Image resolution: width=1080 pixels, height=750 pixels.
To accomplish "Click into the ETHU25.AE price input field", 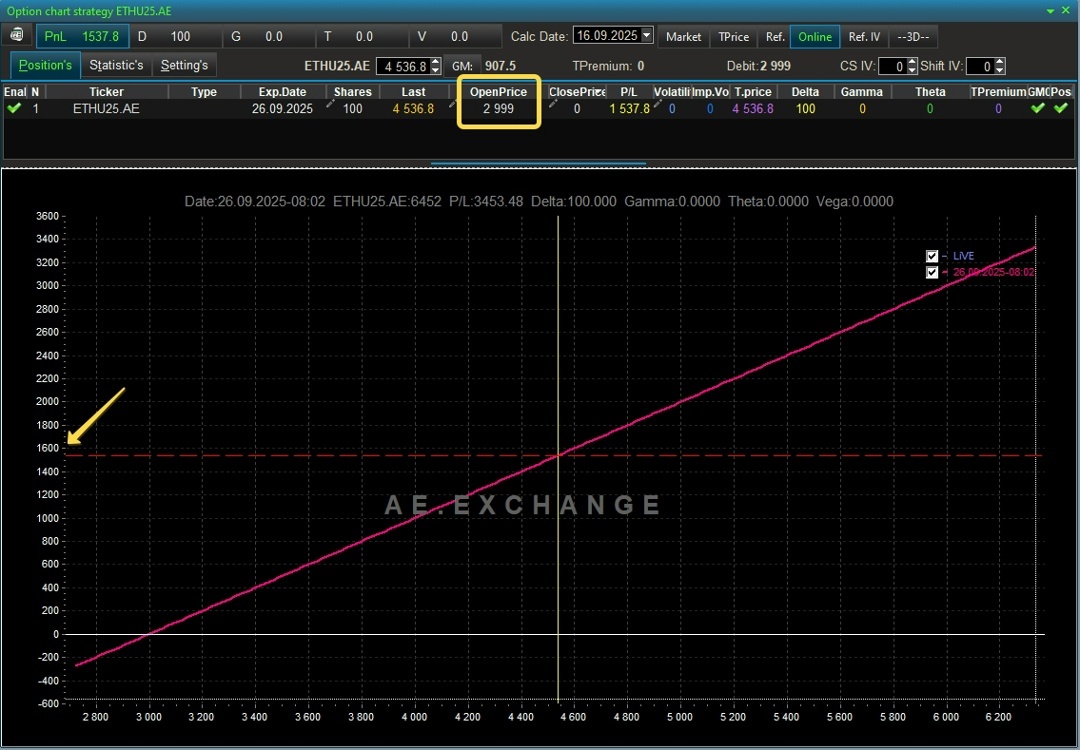I will 403,66.
